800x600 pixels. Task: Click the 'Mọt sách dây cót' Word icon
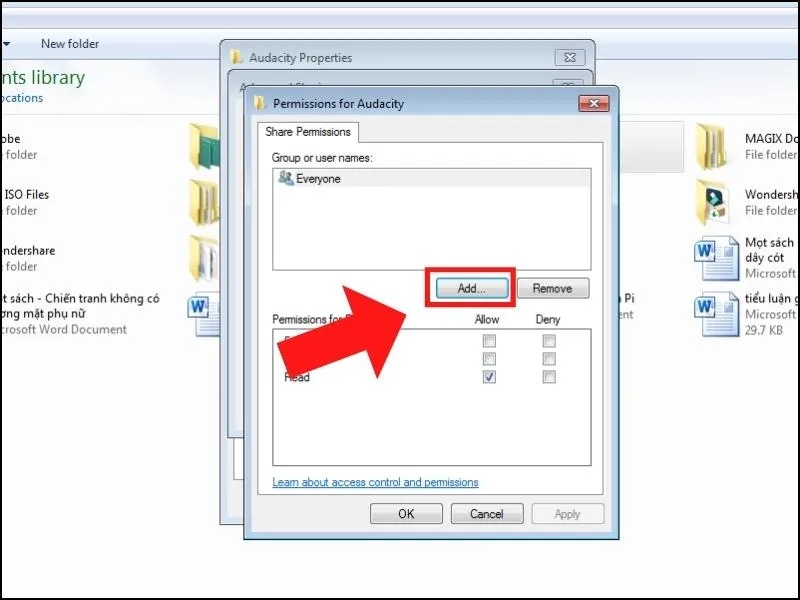click(716, 259)
